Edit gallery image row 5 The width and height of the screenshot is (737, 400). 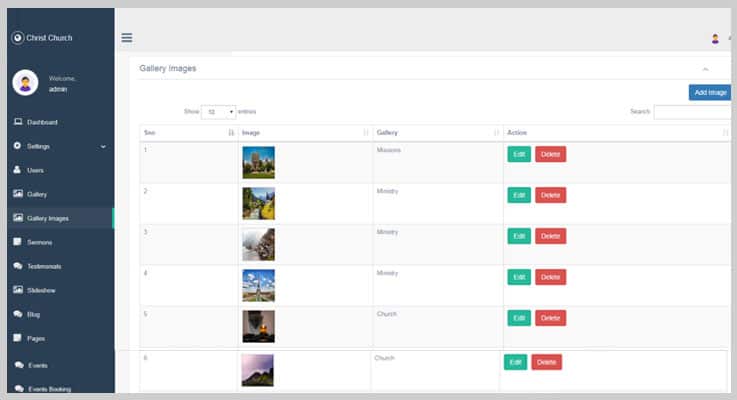[x=519, y=318]
